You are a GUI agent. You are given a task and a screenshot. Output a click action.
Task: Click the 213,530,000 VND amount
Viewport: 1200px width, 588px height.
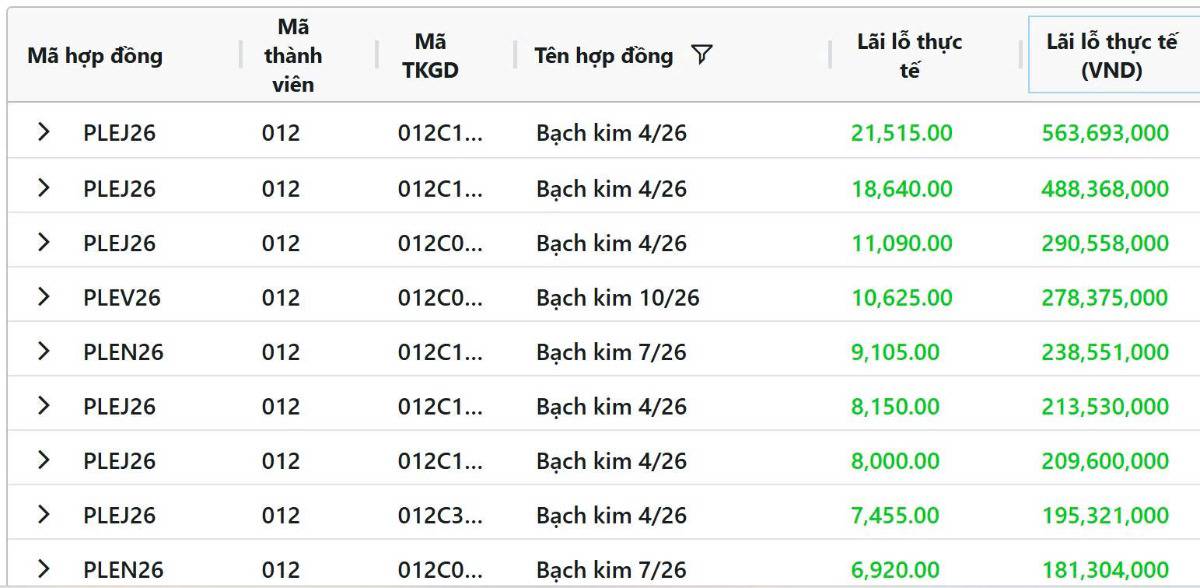1105,406
